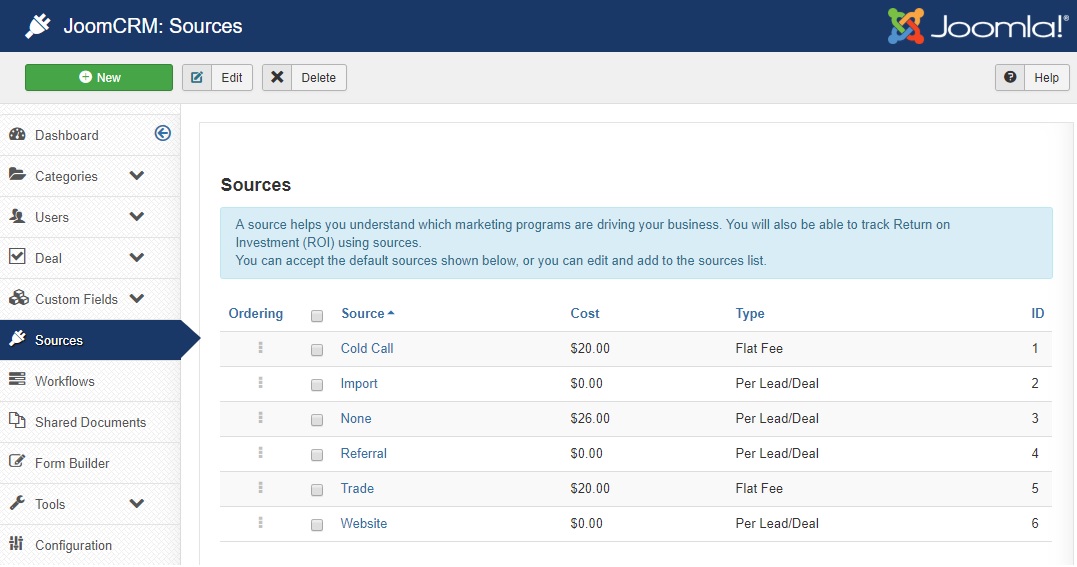Click the Dashboard gauge icon
This screenshot has height=567, width=1077.
click(17, 134)
